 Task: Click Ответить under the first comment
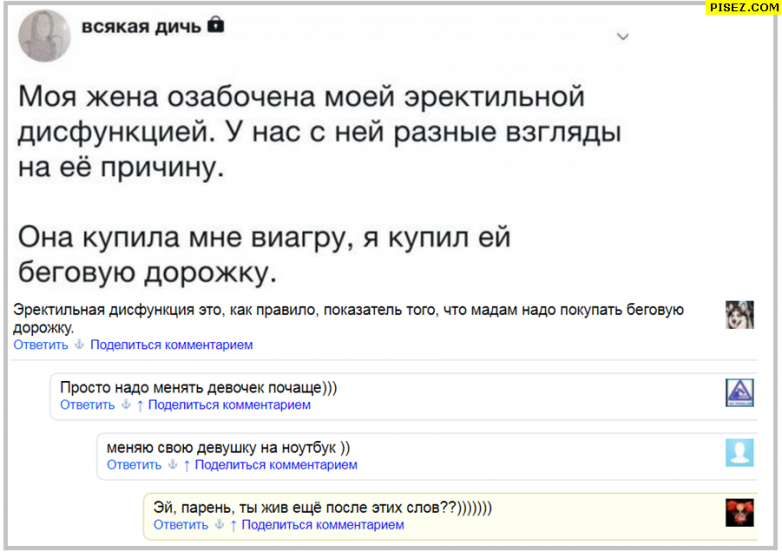click(41, 345)
